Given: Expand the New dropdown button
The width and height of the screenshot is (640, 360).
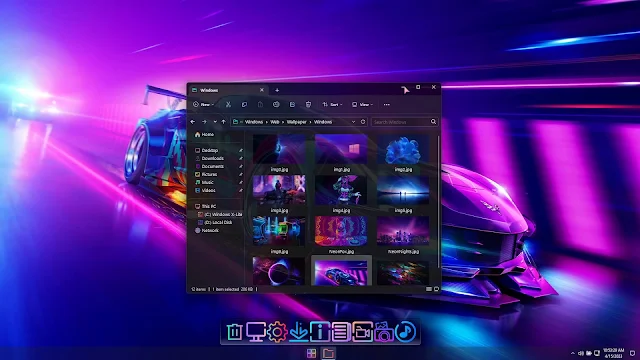Looking at the screenshot, I should pos(203,104).
